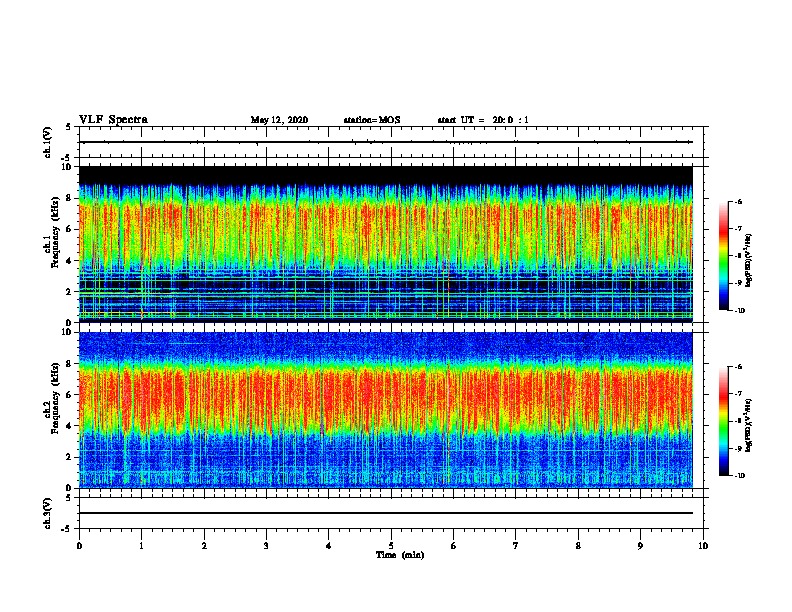The width and height of the screenshot is (792, 612).
Task: Click the date 'May 12, 2020'
Action: [279, 120]
